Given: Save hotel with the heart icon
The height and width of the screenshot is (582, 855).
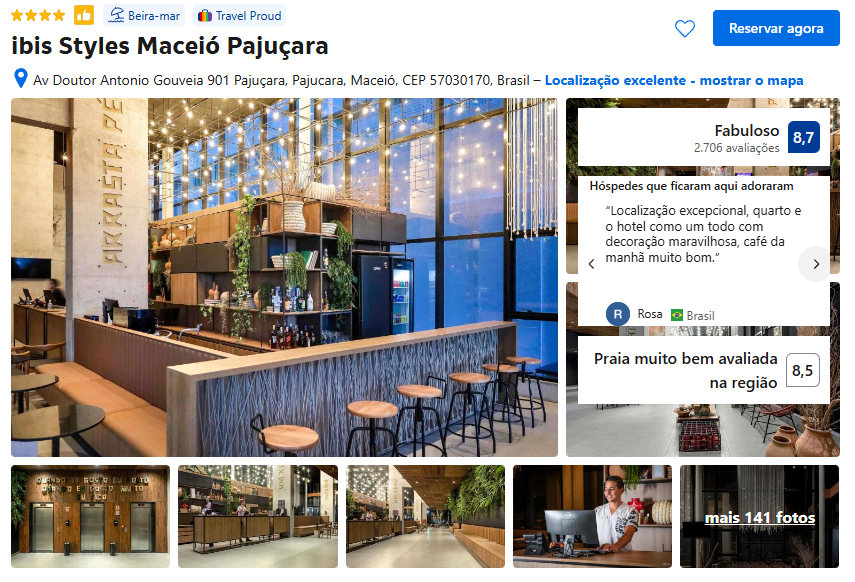Looking at the screenshot, I should [x=685, y=28].
